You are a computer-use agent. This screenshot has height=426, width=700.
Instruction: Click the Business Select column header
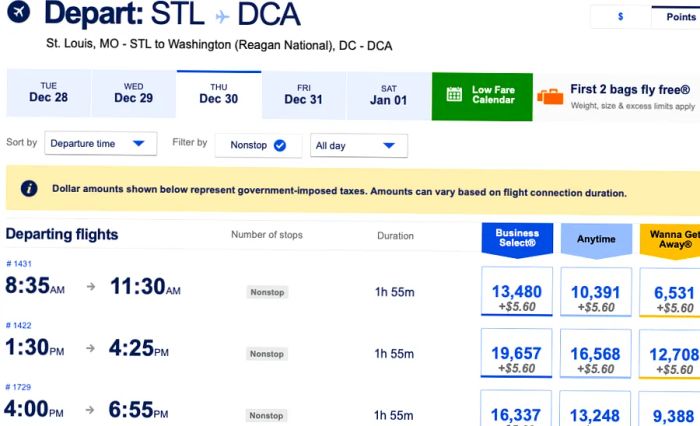pos(517,239)
